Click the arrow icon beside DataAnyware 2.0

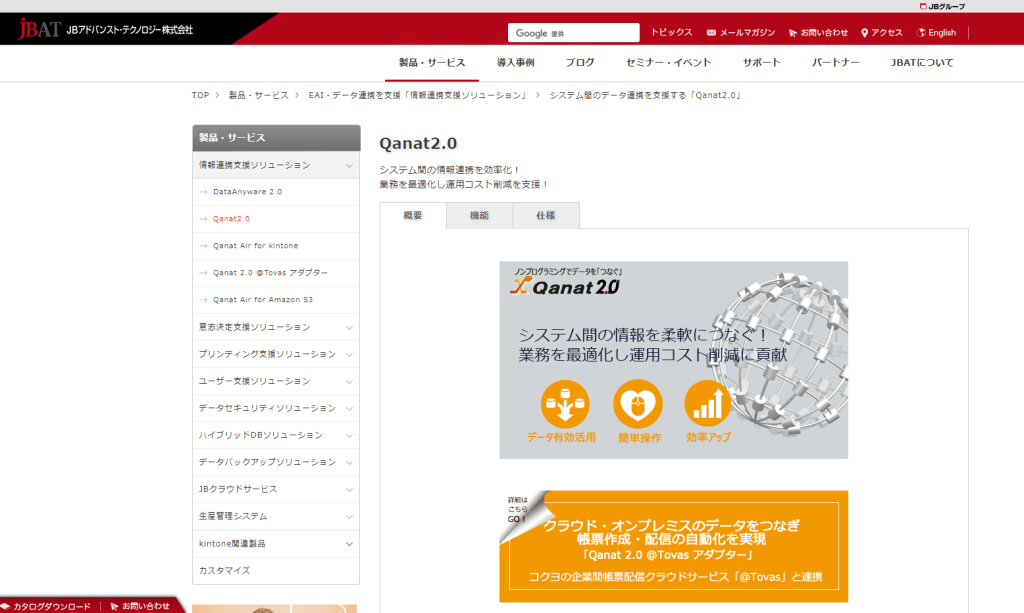click(203, 192)
